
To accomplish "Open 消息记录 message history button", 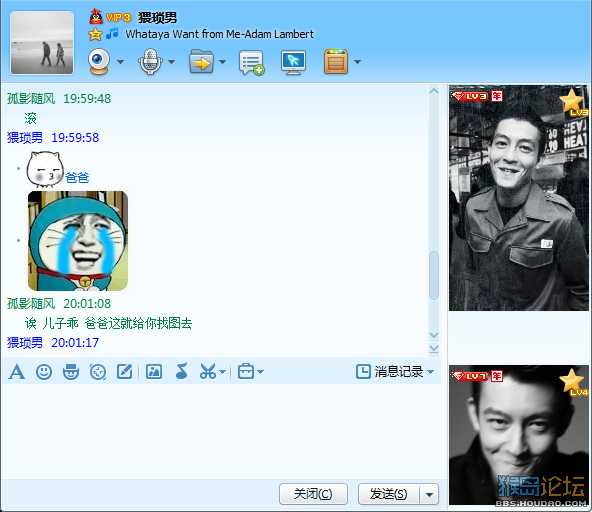I will point(390,372).
